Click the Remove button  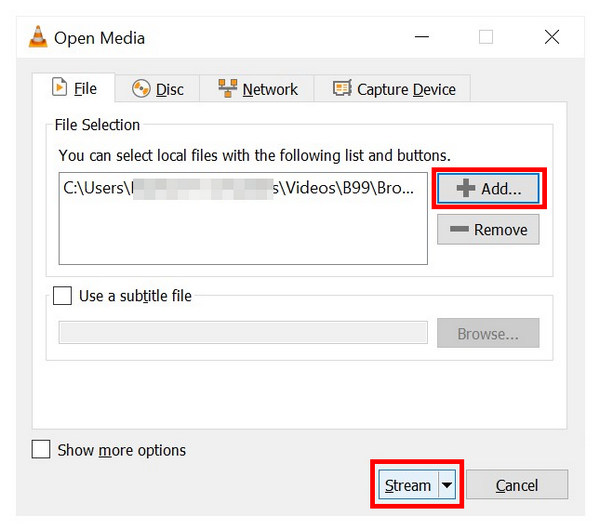[488, 230]
